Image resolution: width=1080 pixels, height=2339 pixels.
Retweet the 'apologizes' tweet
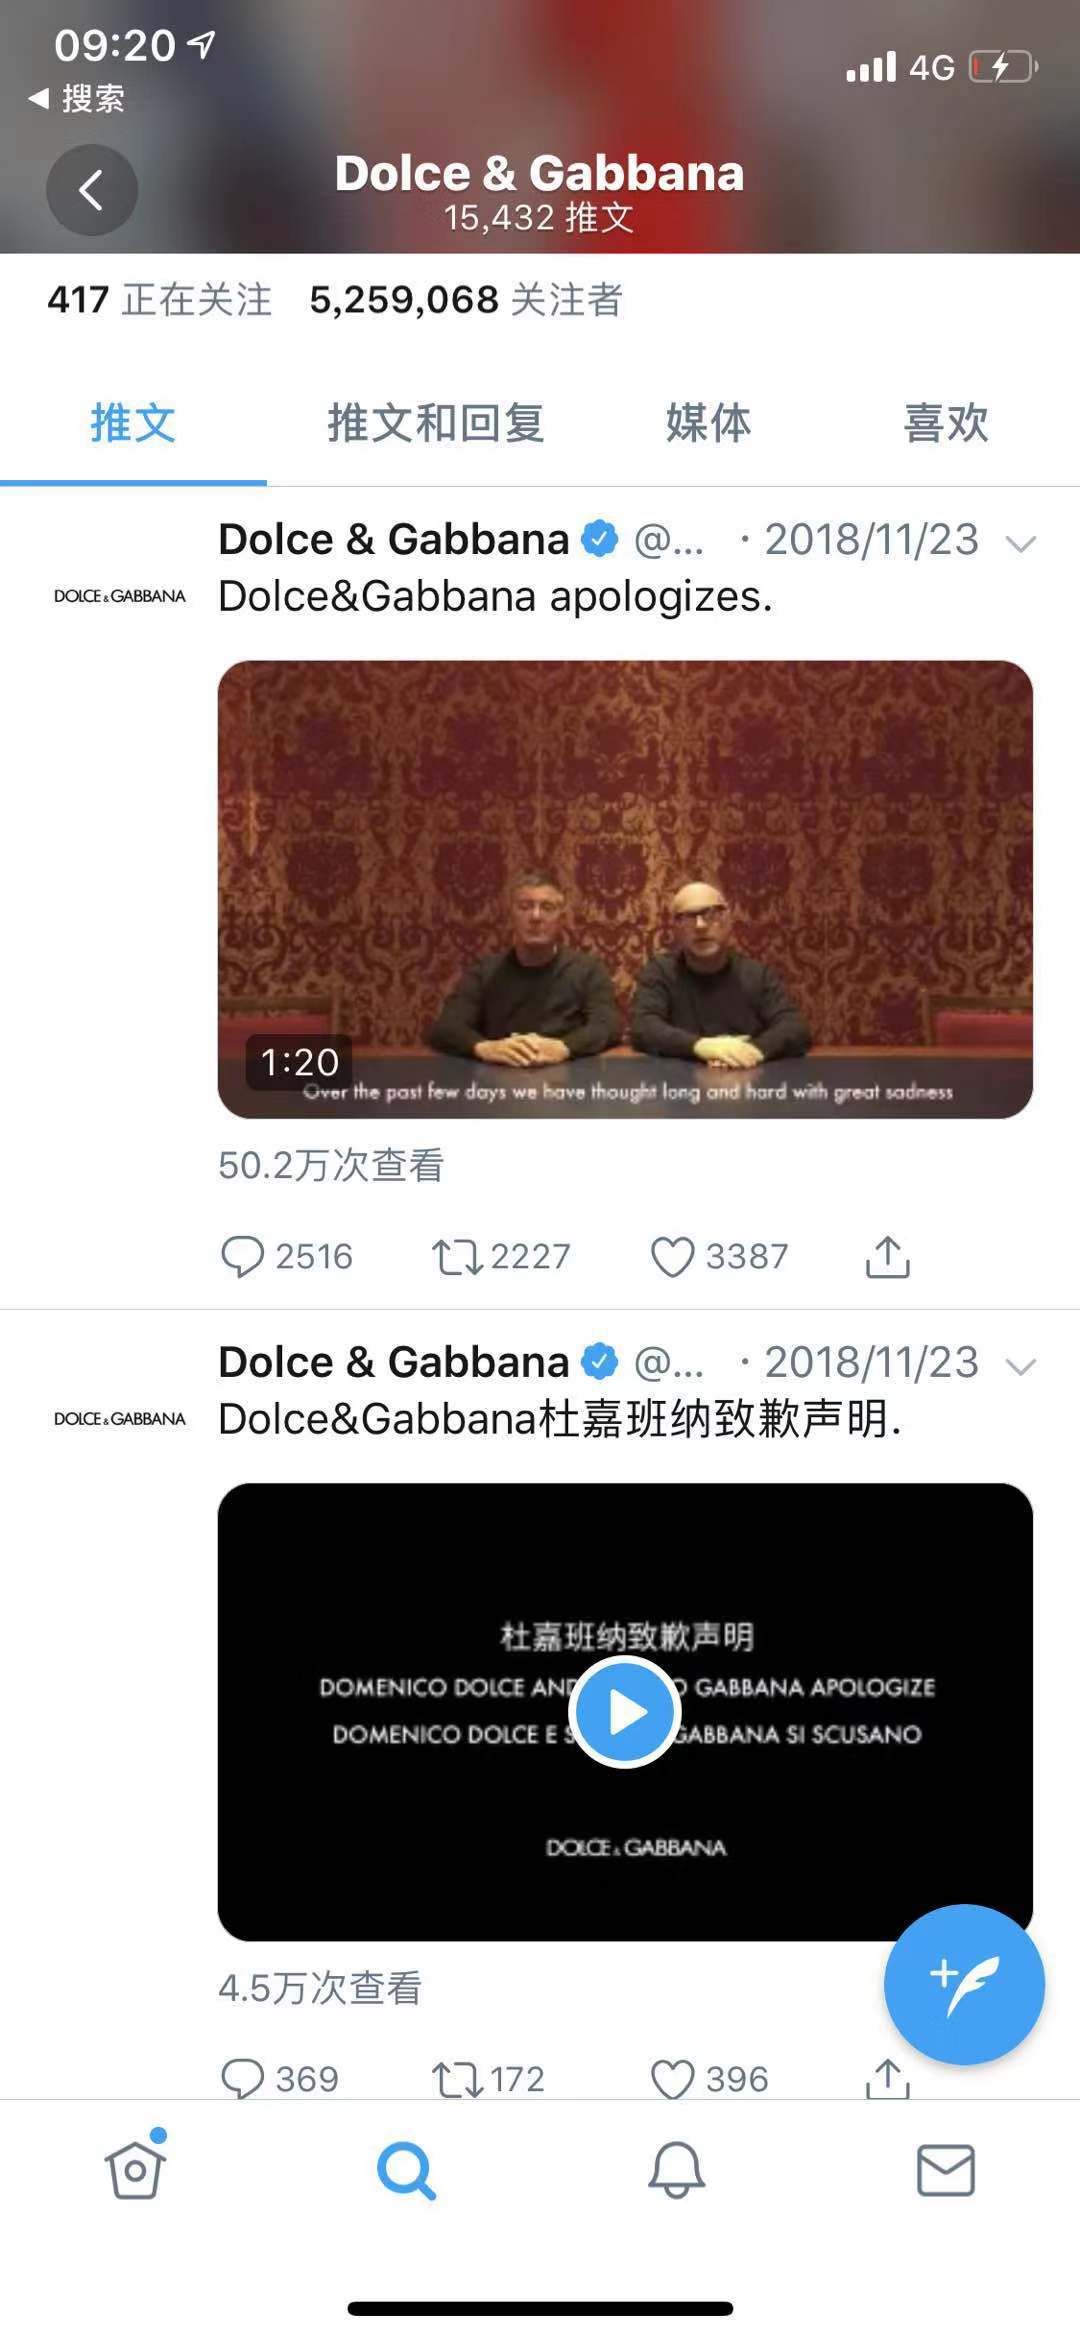pos(500,1256)
